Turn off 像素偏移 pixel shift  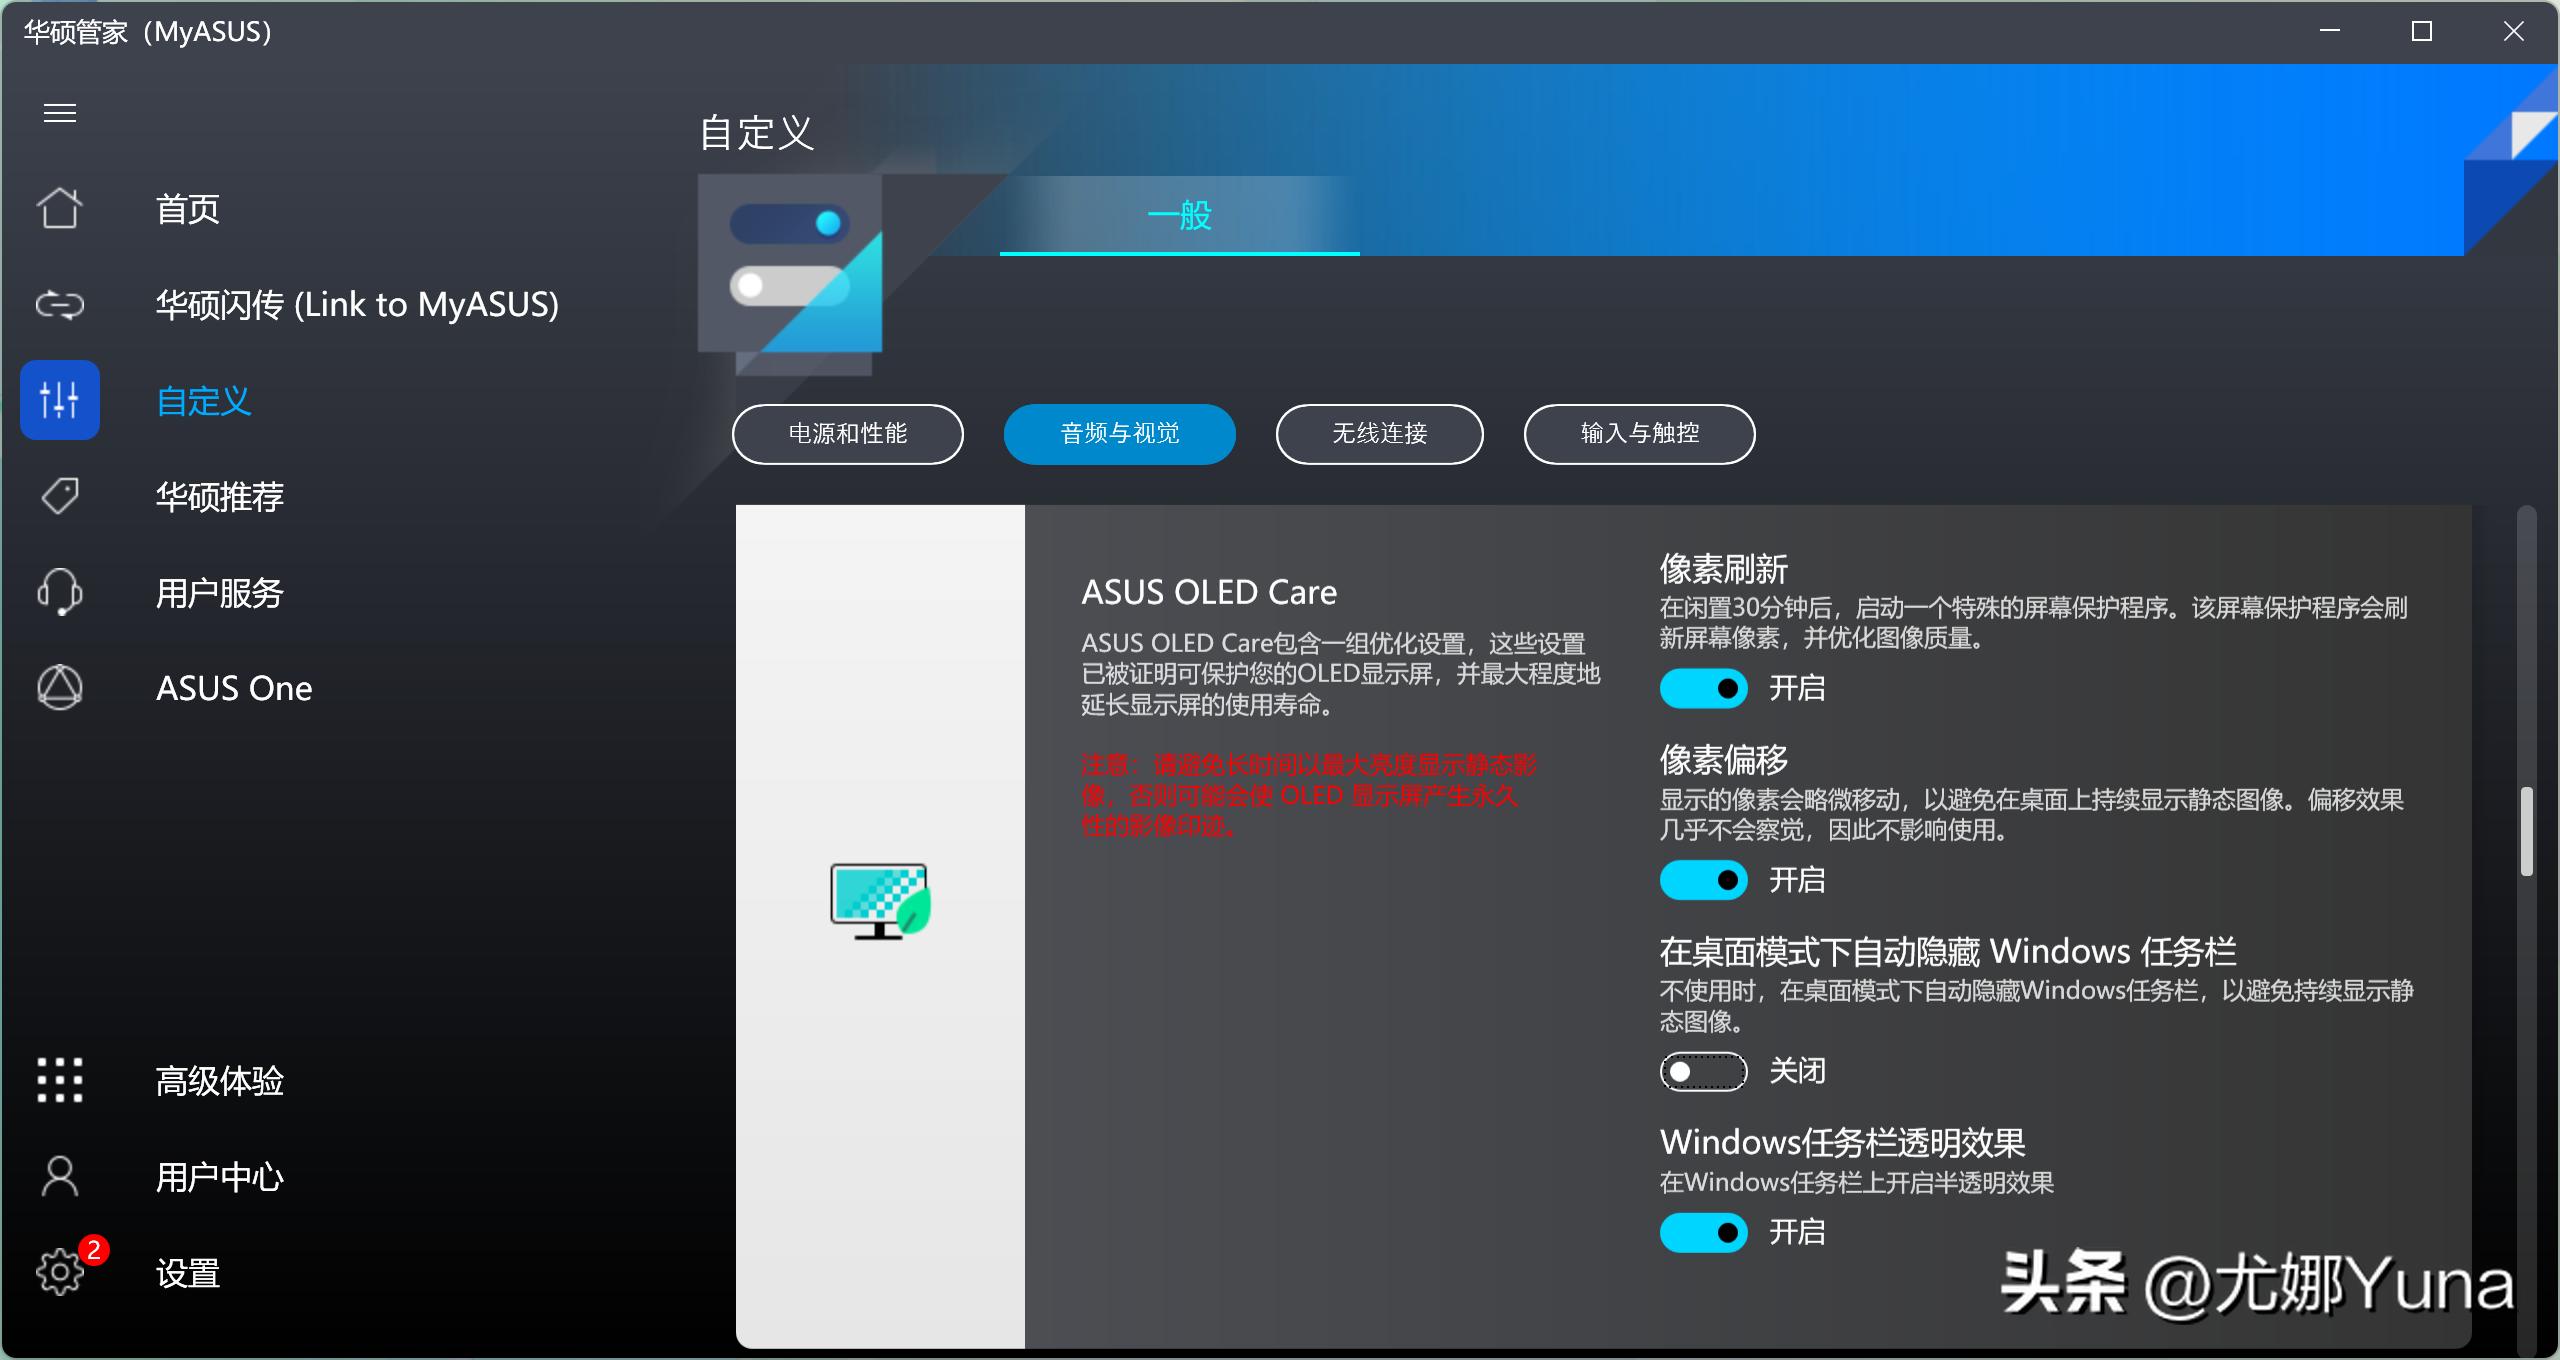click(1702, 880)
